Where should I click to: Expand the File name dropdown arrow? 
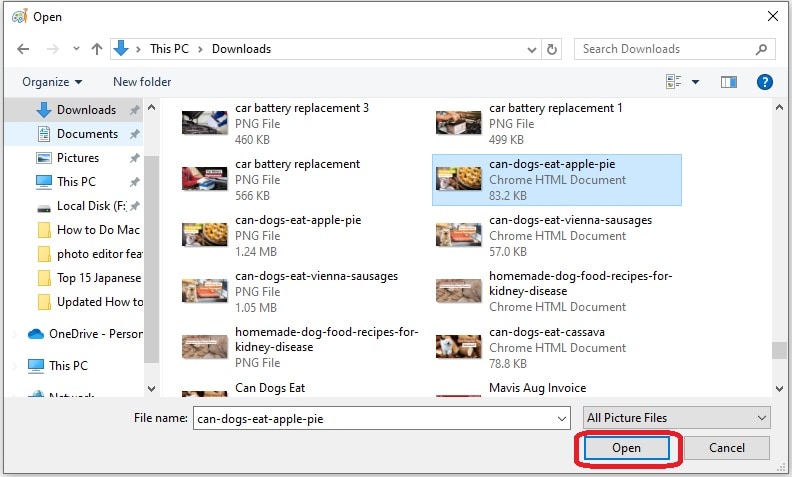tap(561, 418)
